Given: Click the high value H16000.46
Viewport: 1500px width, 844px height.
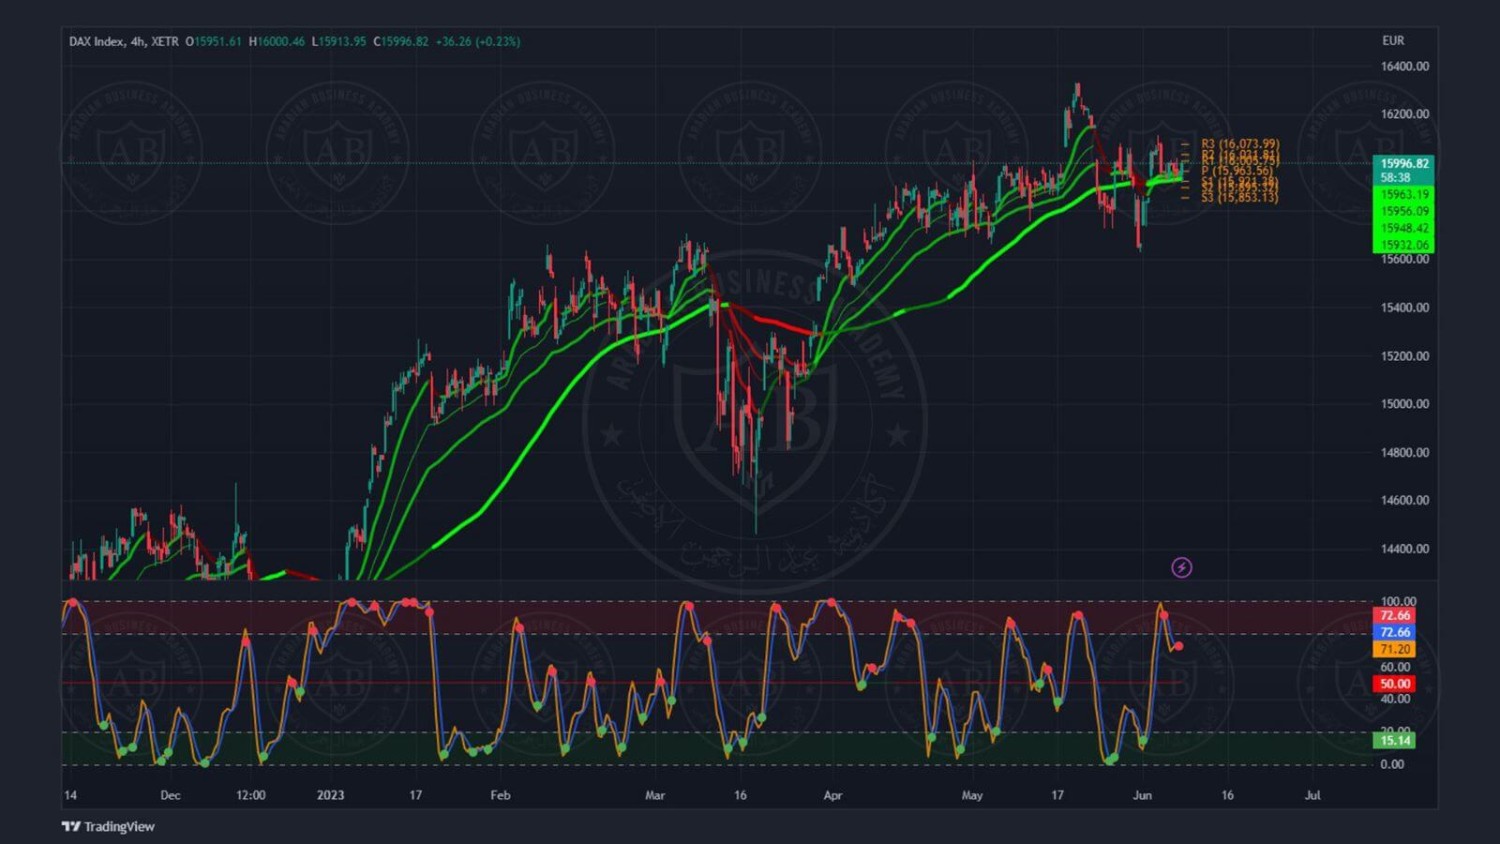Looking at the screenshot, I should coord(277,42).
